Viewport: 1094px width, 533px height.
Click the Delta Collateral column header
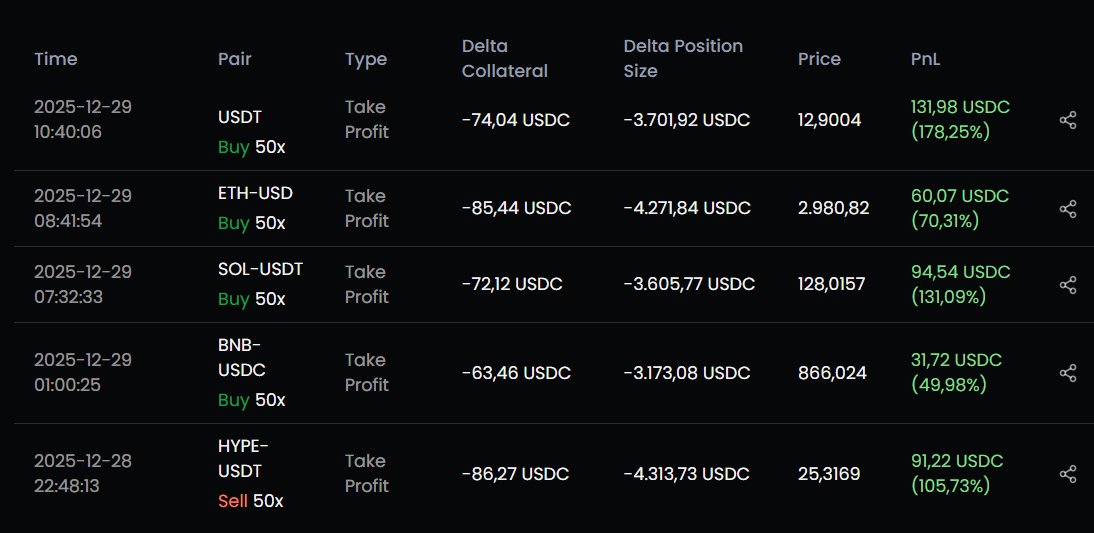point(504,59)
